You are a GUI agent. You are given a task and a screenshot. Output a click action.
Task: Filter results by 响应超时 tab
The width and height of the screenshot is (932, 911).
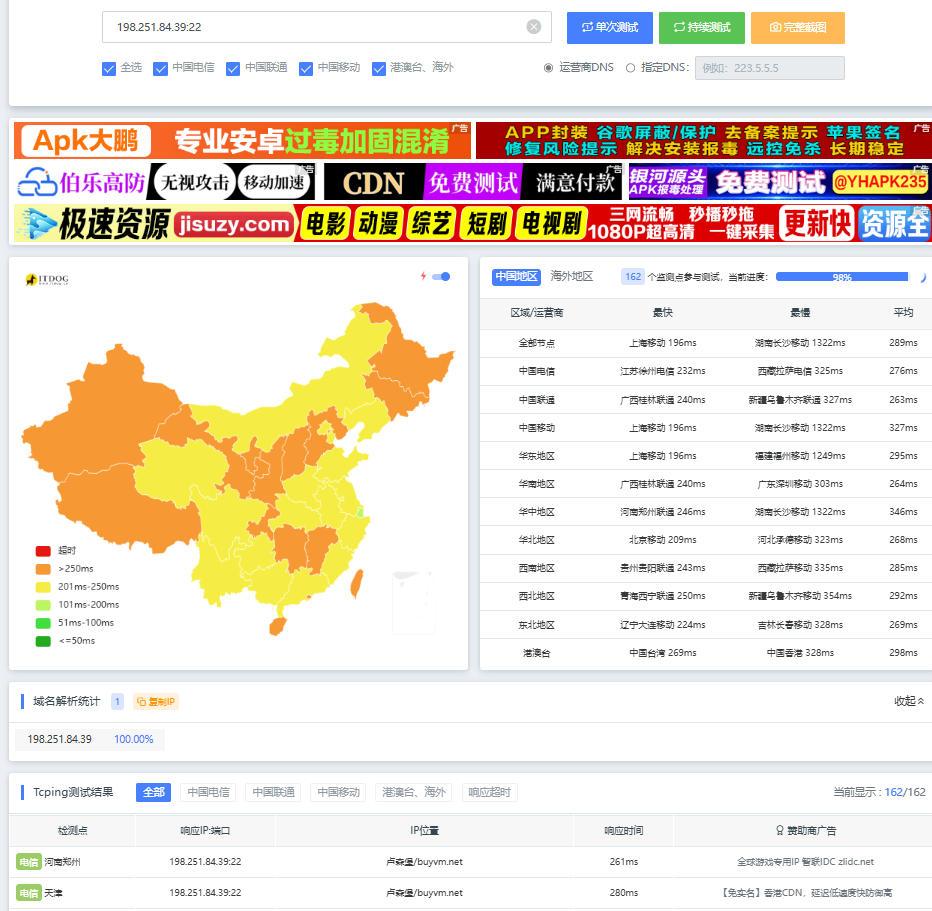[x=490, y=792]
